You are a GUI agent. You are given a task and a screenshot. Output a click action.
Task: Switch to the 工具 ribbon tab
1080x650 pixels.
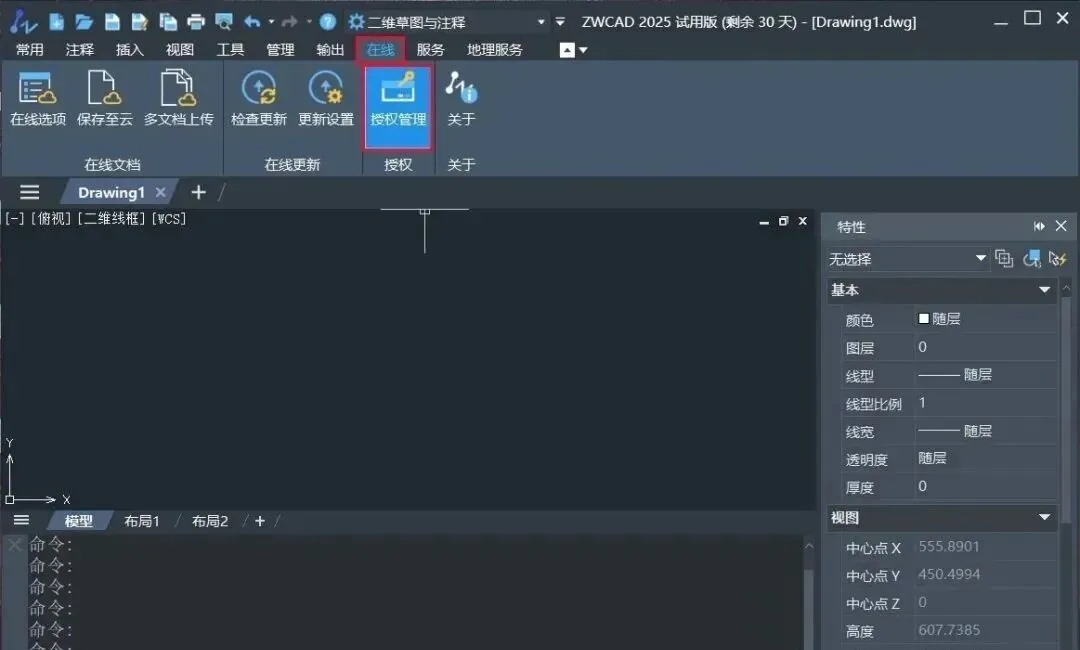point(230,50)
